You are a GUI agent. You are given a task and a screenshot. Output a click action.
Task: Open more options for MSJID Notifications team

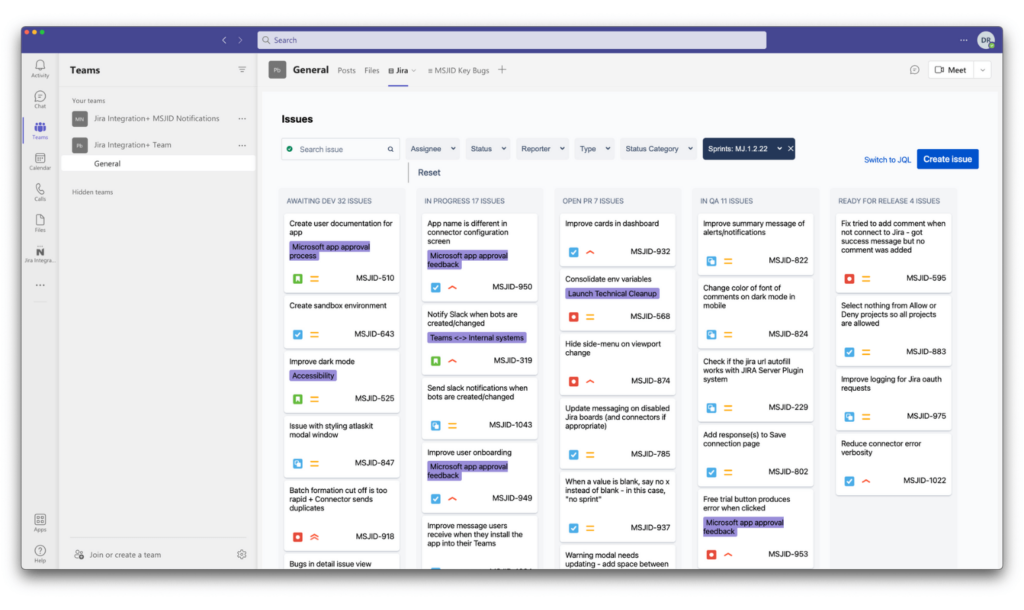(242, 119)
